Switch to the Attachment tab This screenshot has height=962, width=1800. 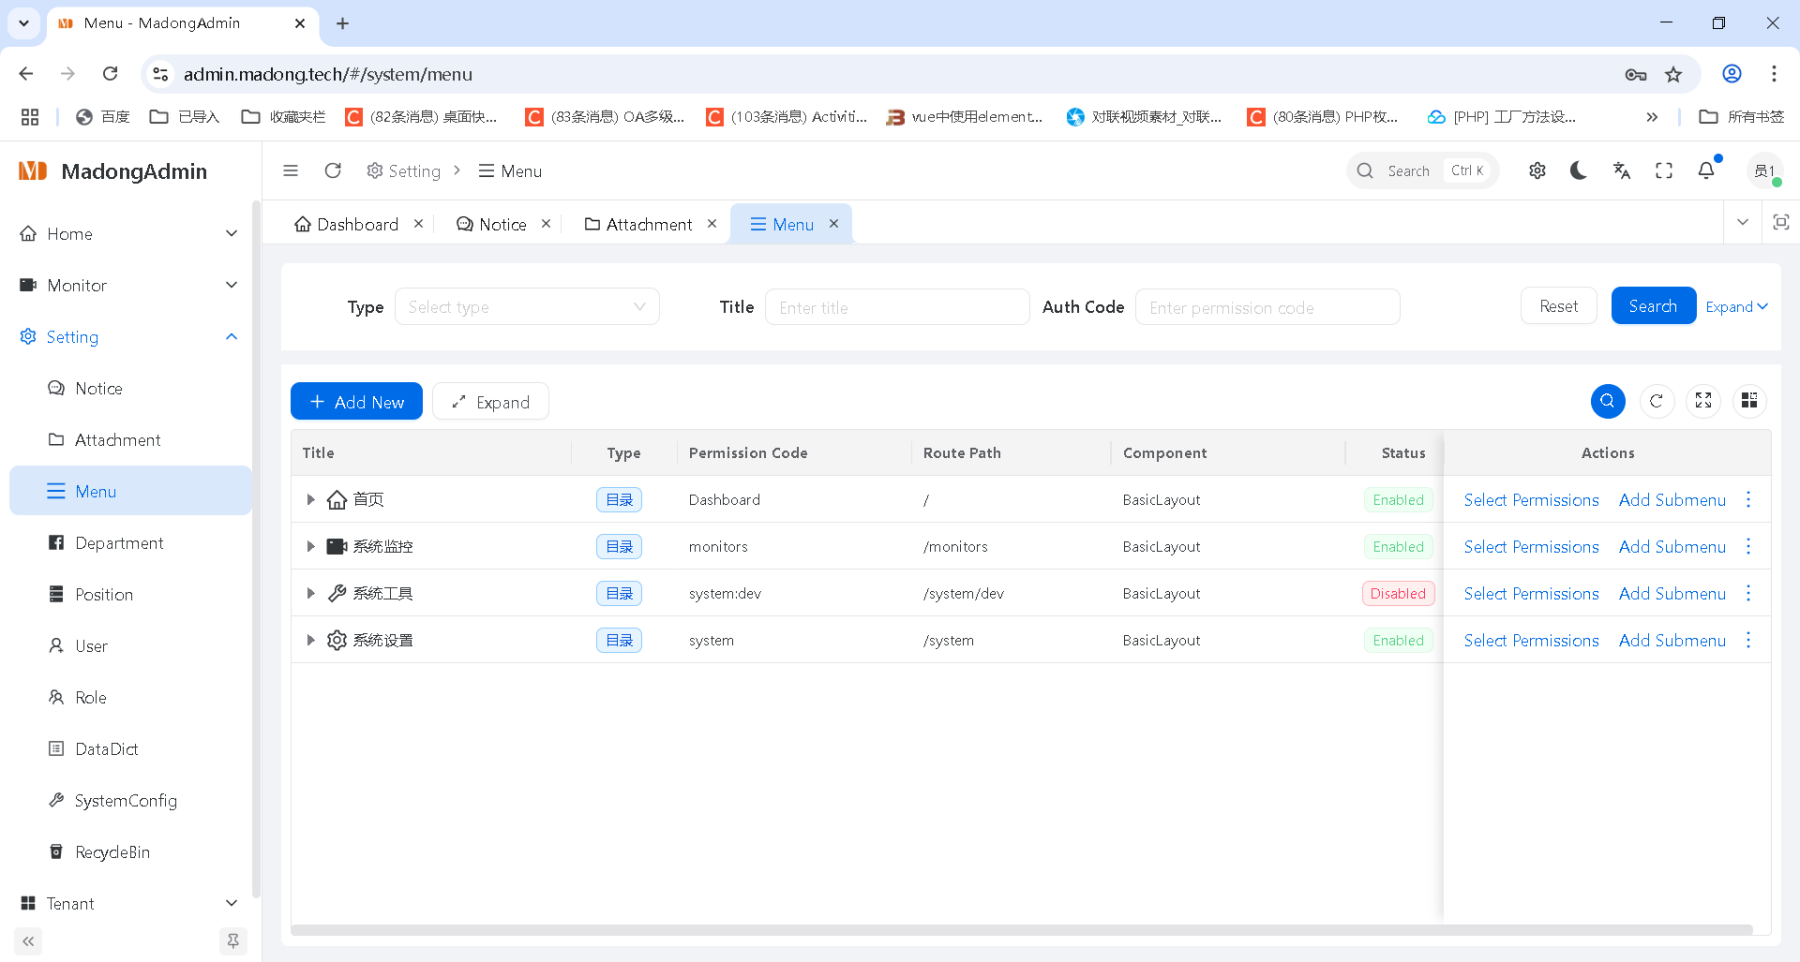point(638,224)
